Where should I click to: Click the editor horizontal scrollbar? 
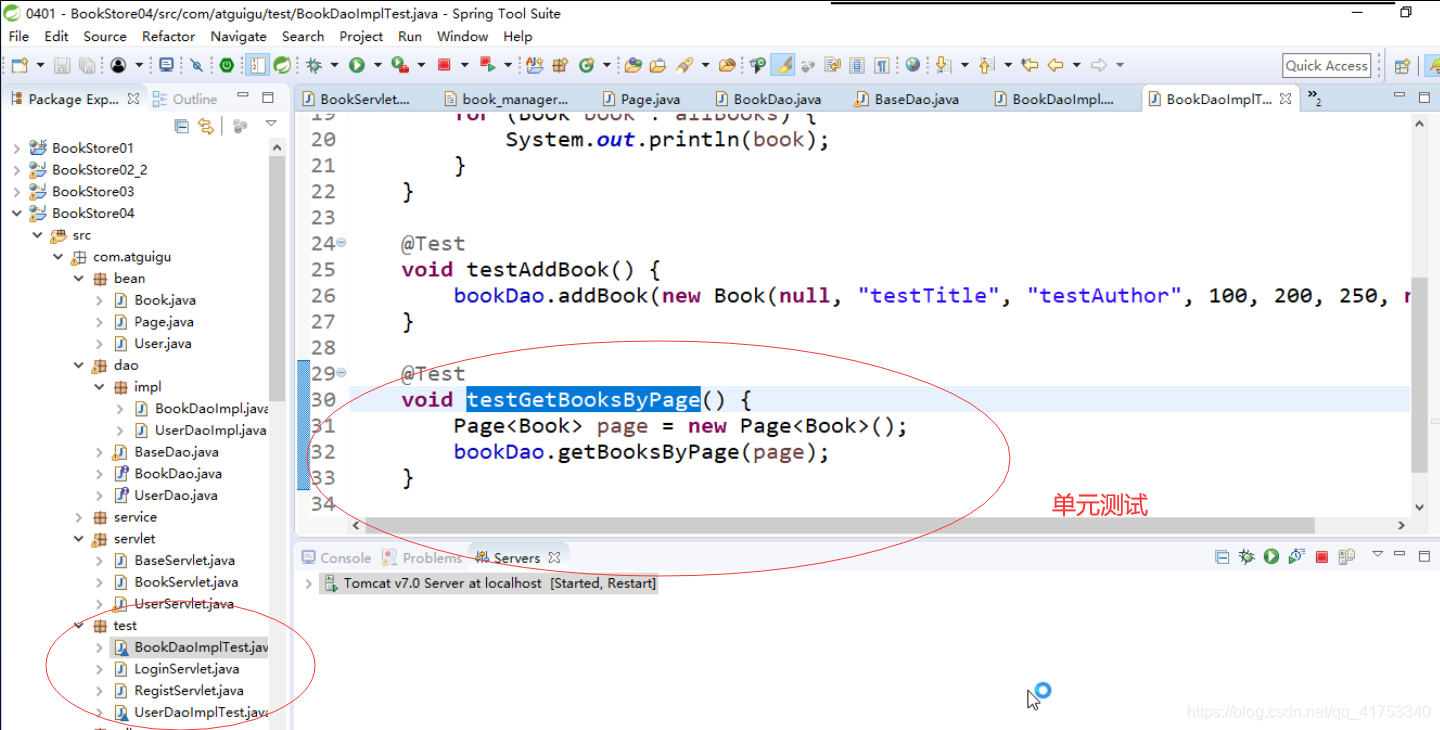pos(840,526)
